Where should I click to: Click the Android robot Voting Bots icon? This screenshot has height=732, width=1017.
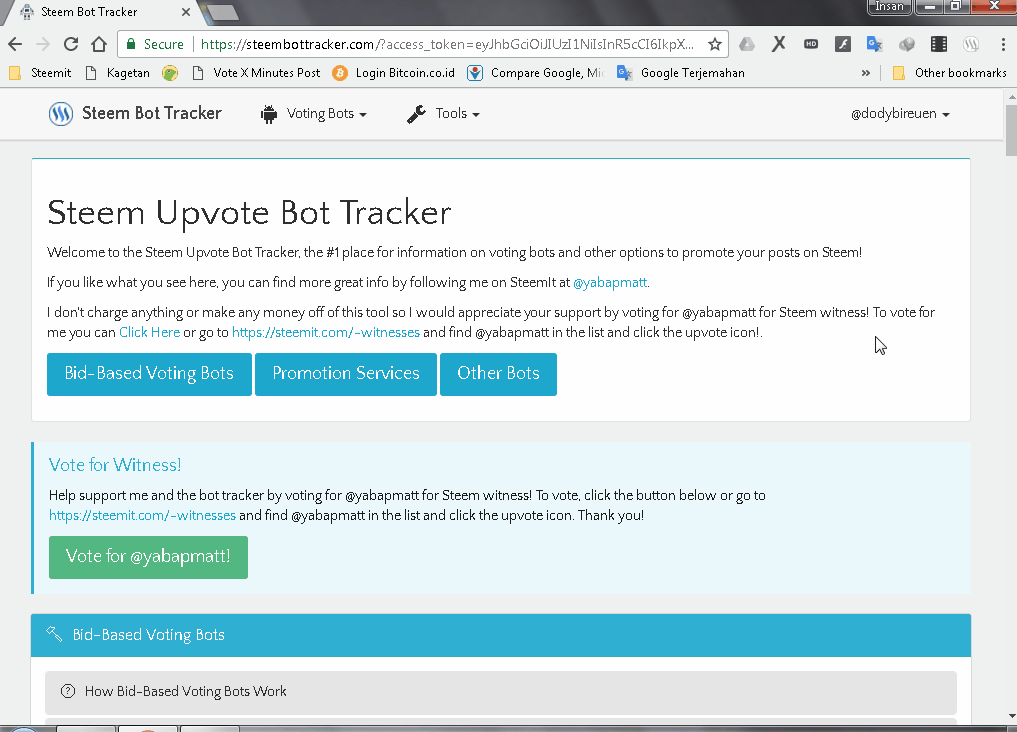click(269, 114)
